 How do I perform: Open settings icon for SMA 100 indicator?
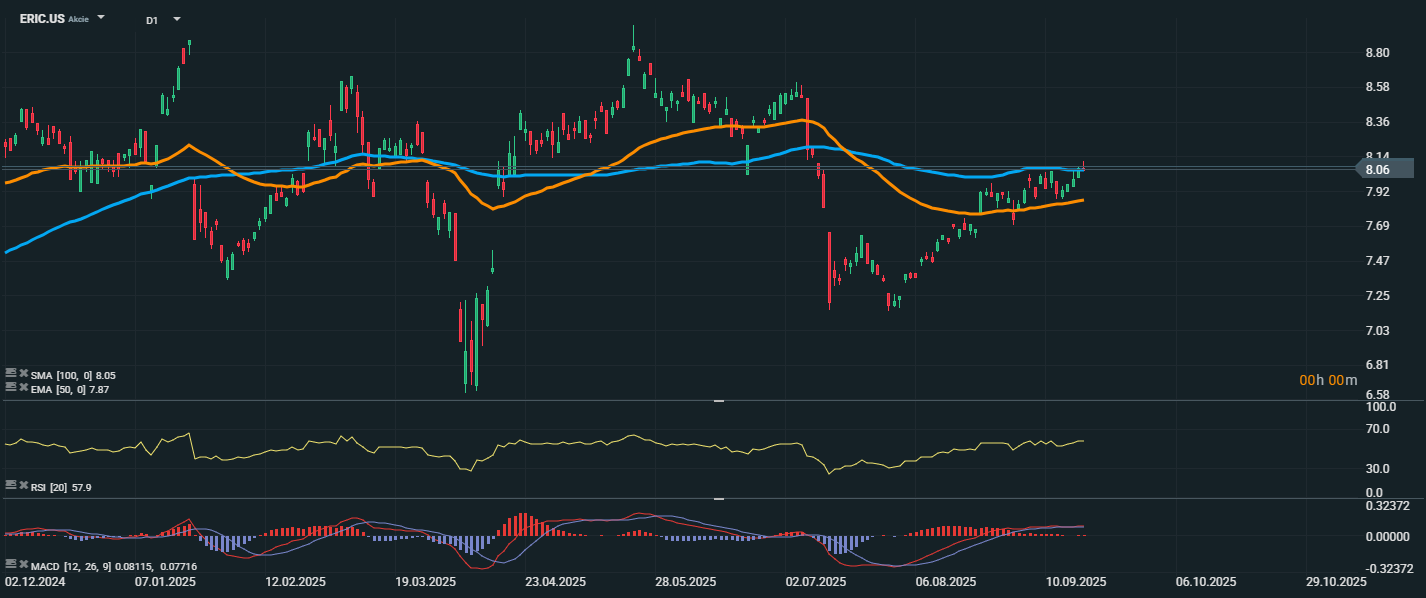pos(10,374)
